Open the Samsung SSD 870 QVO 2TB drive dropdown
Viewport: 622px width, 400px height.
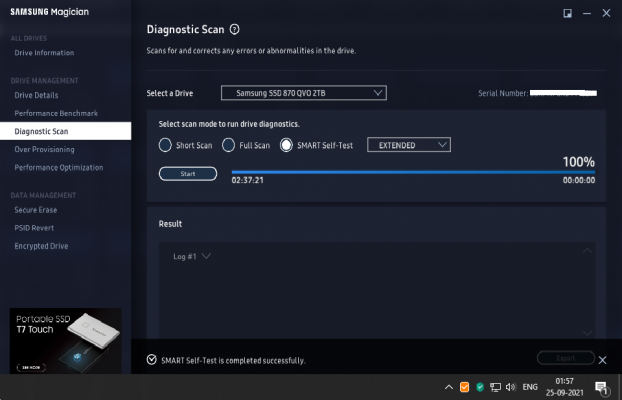[304, 93]
